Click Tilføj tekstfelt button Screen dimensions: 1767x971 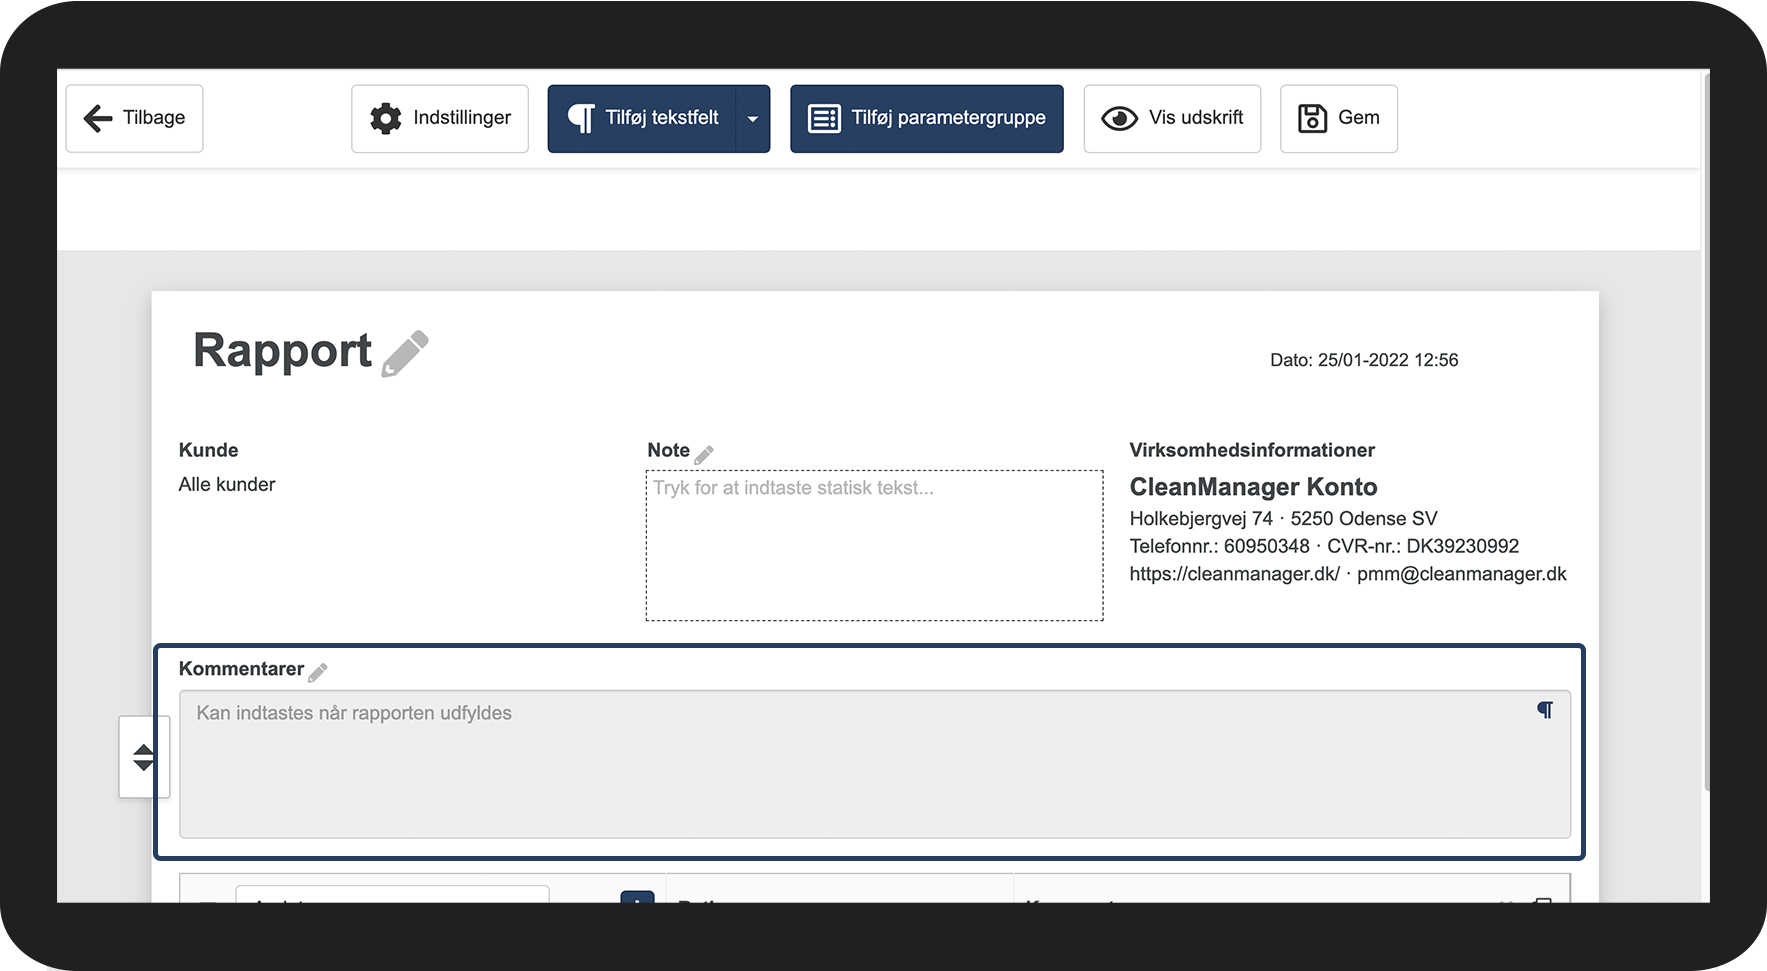tap(642, 118)
